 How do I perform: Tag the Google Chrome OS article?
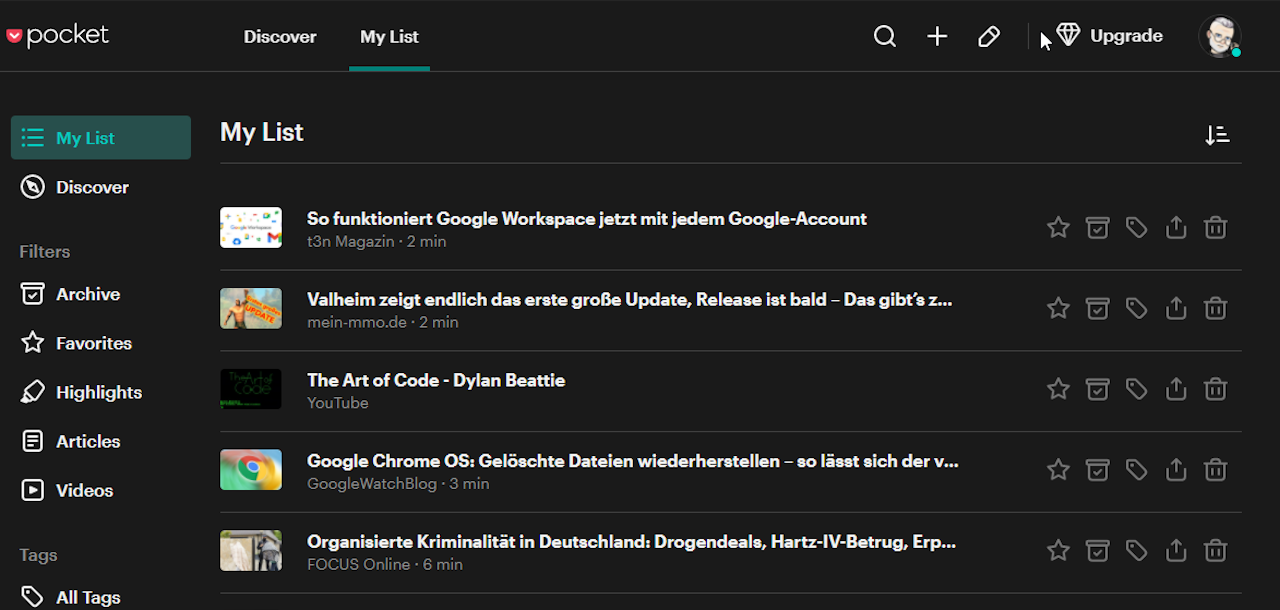(1137, 470)
